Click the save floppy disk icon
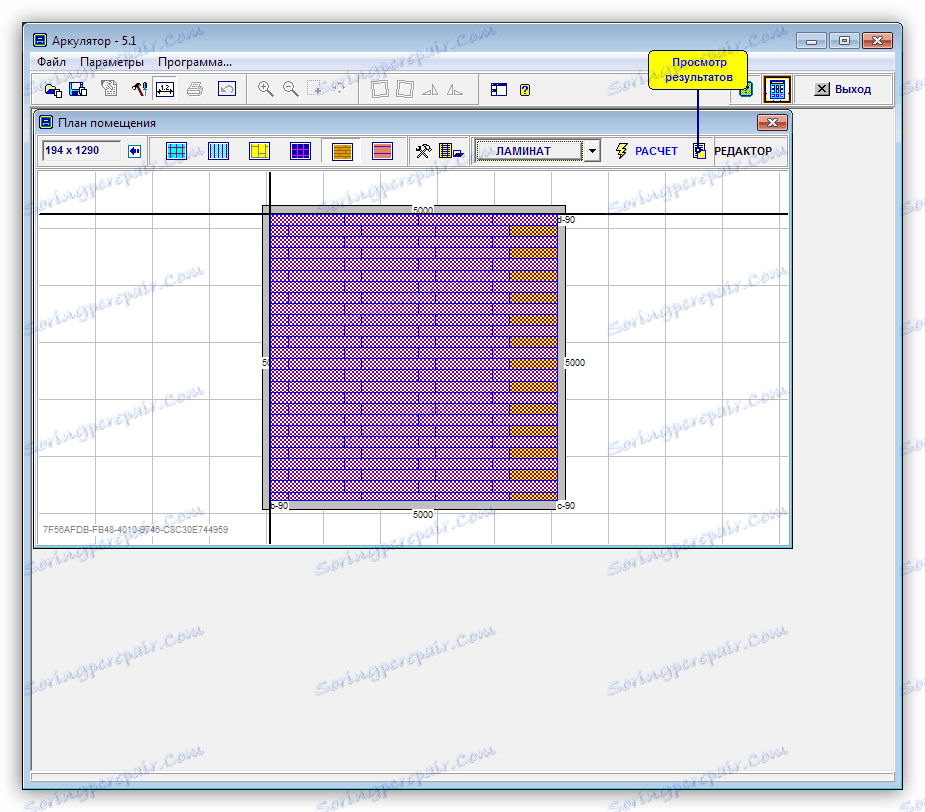The height and width of the screenshot is (812, 925). pos(78,89)
